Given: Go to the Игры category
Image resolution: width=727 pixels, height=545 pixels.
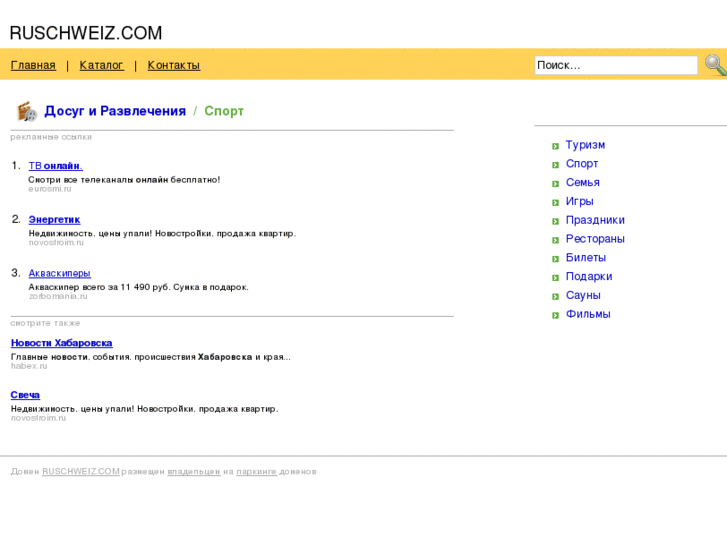Looking at the screenshot, I should 580,201.
